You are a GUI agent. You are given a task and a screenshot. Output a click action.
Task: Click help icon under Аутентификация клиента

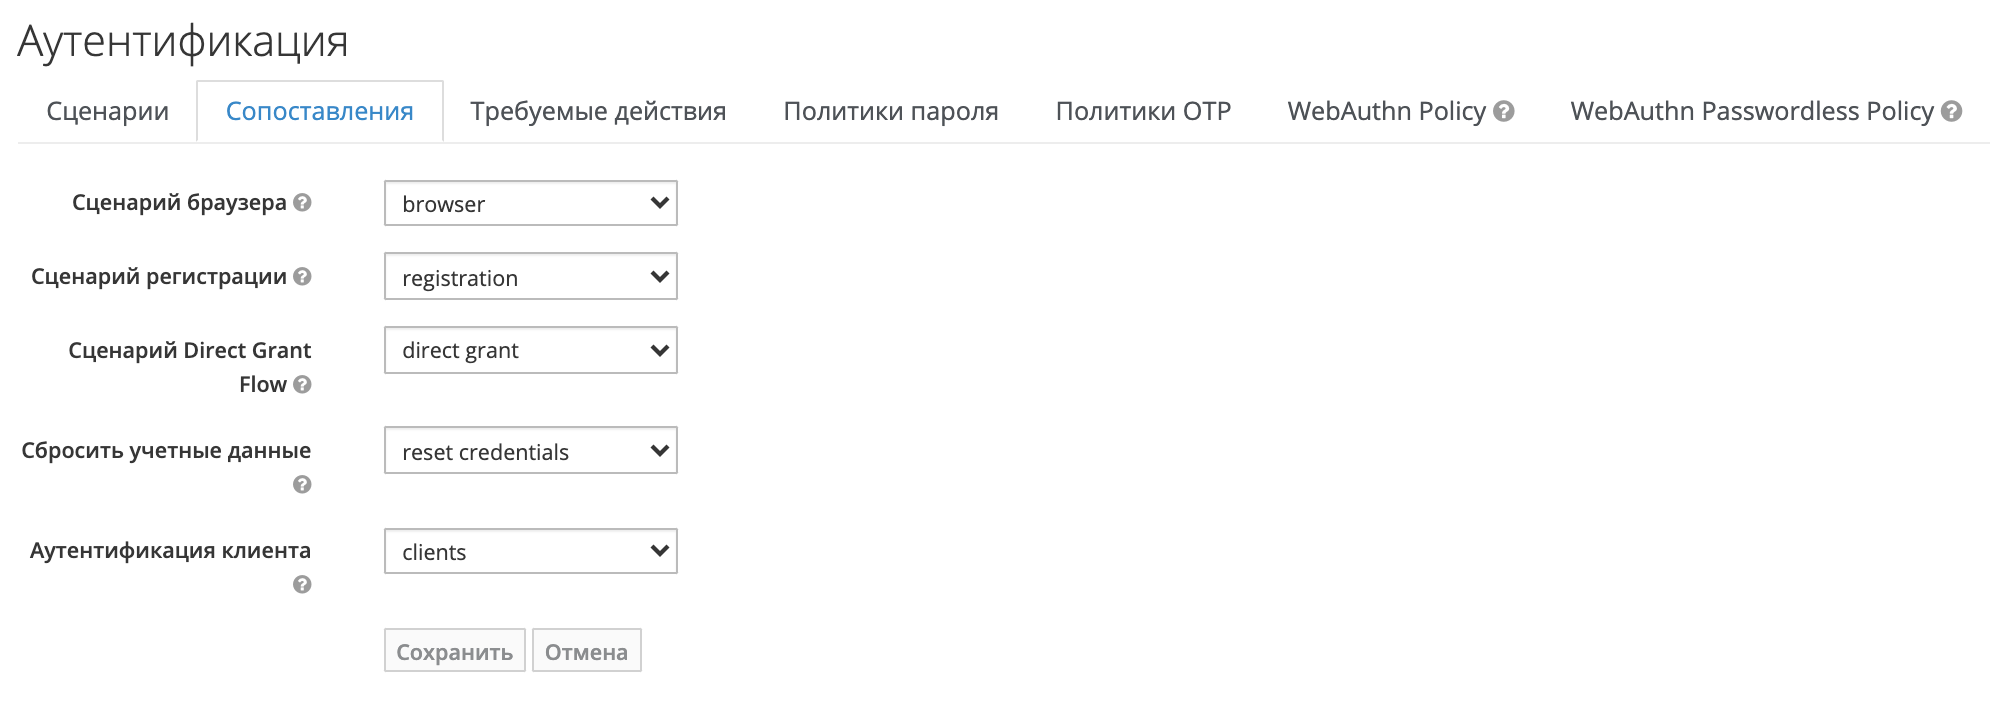pos(302,585)
